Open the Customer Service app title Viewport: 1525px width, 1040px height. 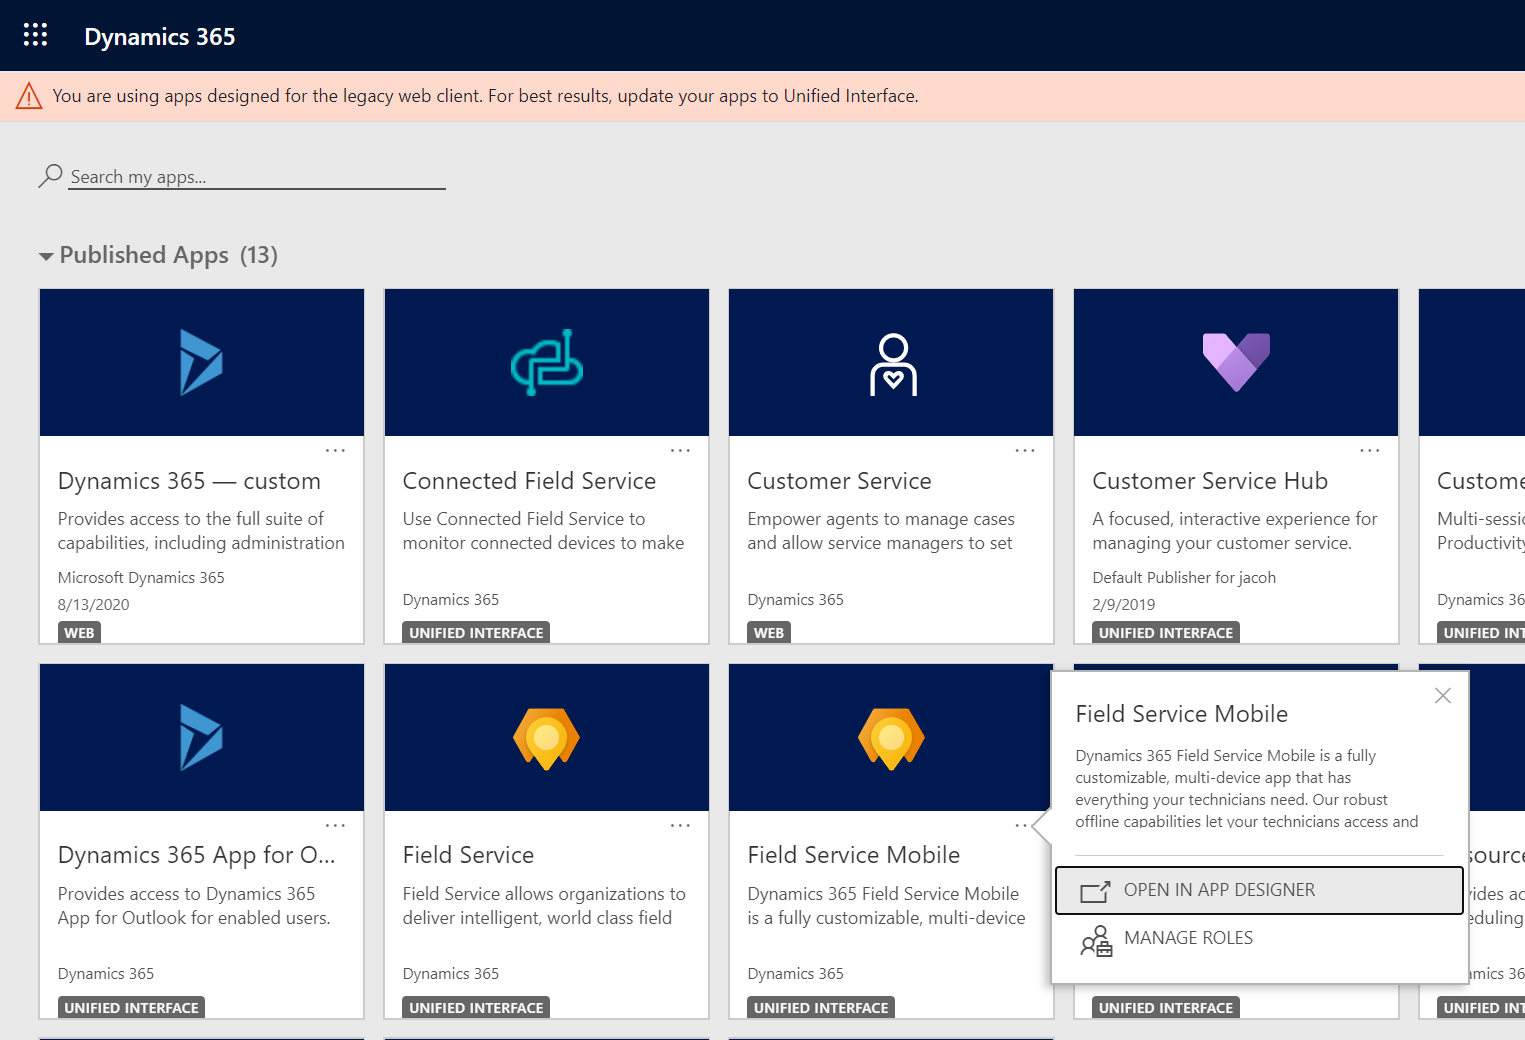pyautogui.click(x=839, y=481)
